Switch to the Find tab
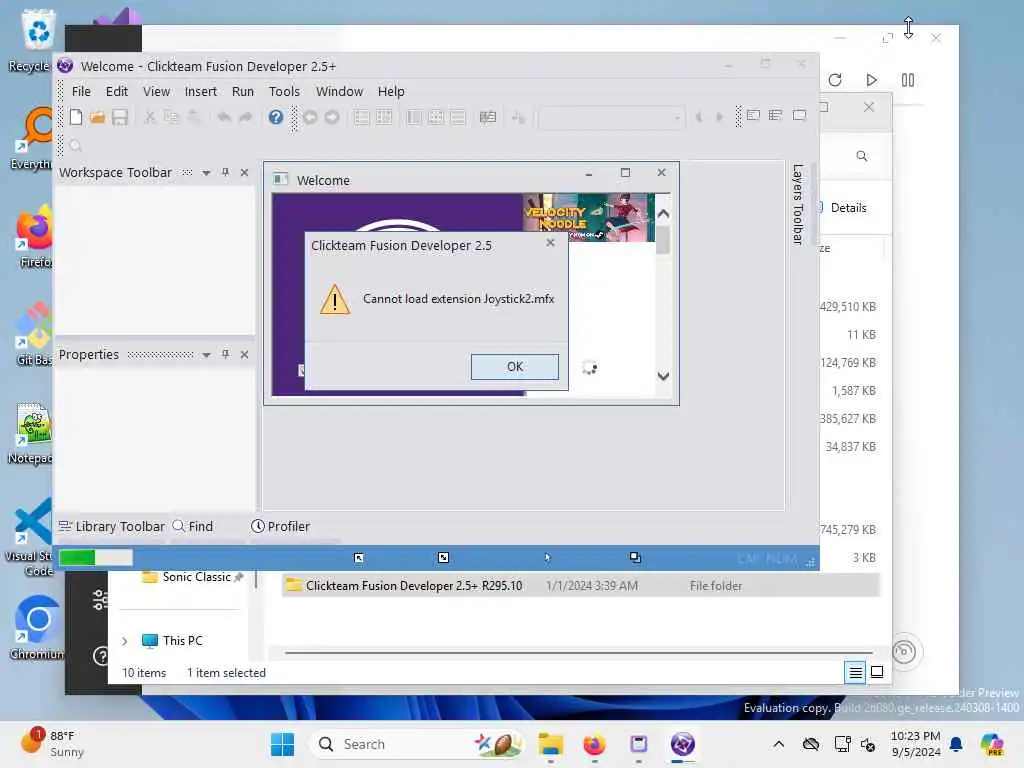The image size is (1024, 768). pos(193,526)
